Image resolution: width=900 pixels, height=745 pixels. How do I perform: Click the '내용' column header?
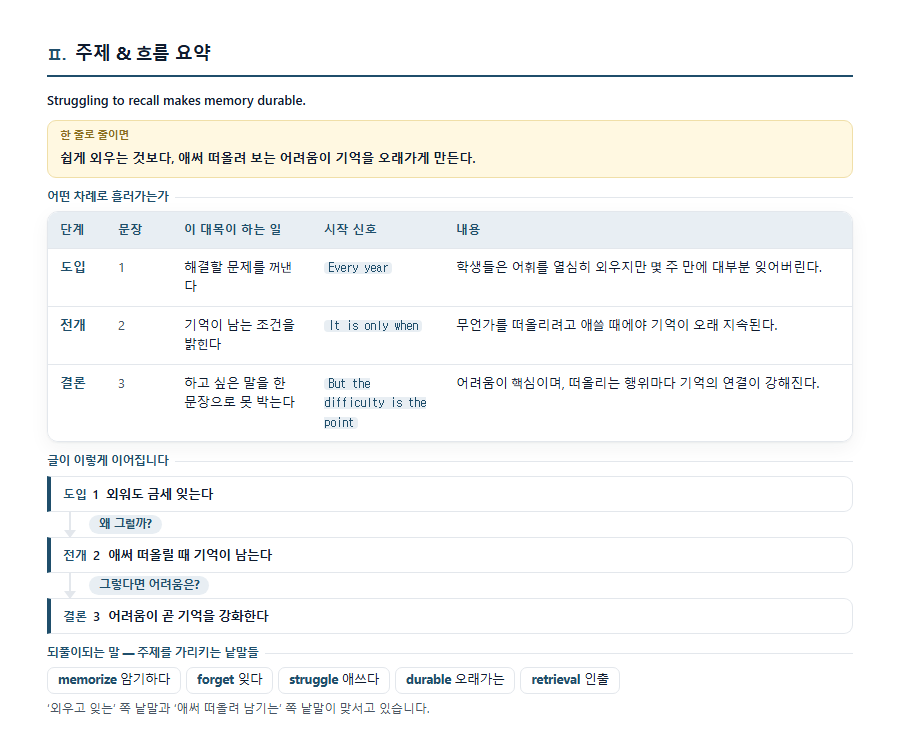coord(468,230)
